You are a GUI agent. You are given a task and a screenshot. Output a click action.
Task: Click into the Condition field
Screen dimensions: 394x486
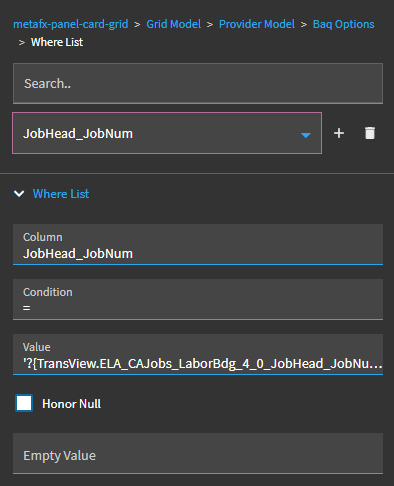198,300
